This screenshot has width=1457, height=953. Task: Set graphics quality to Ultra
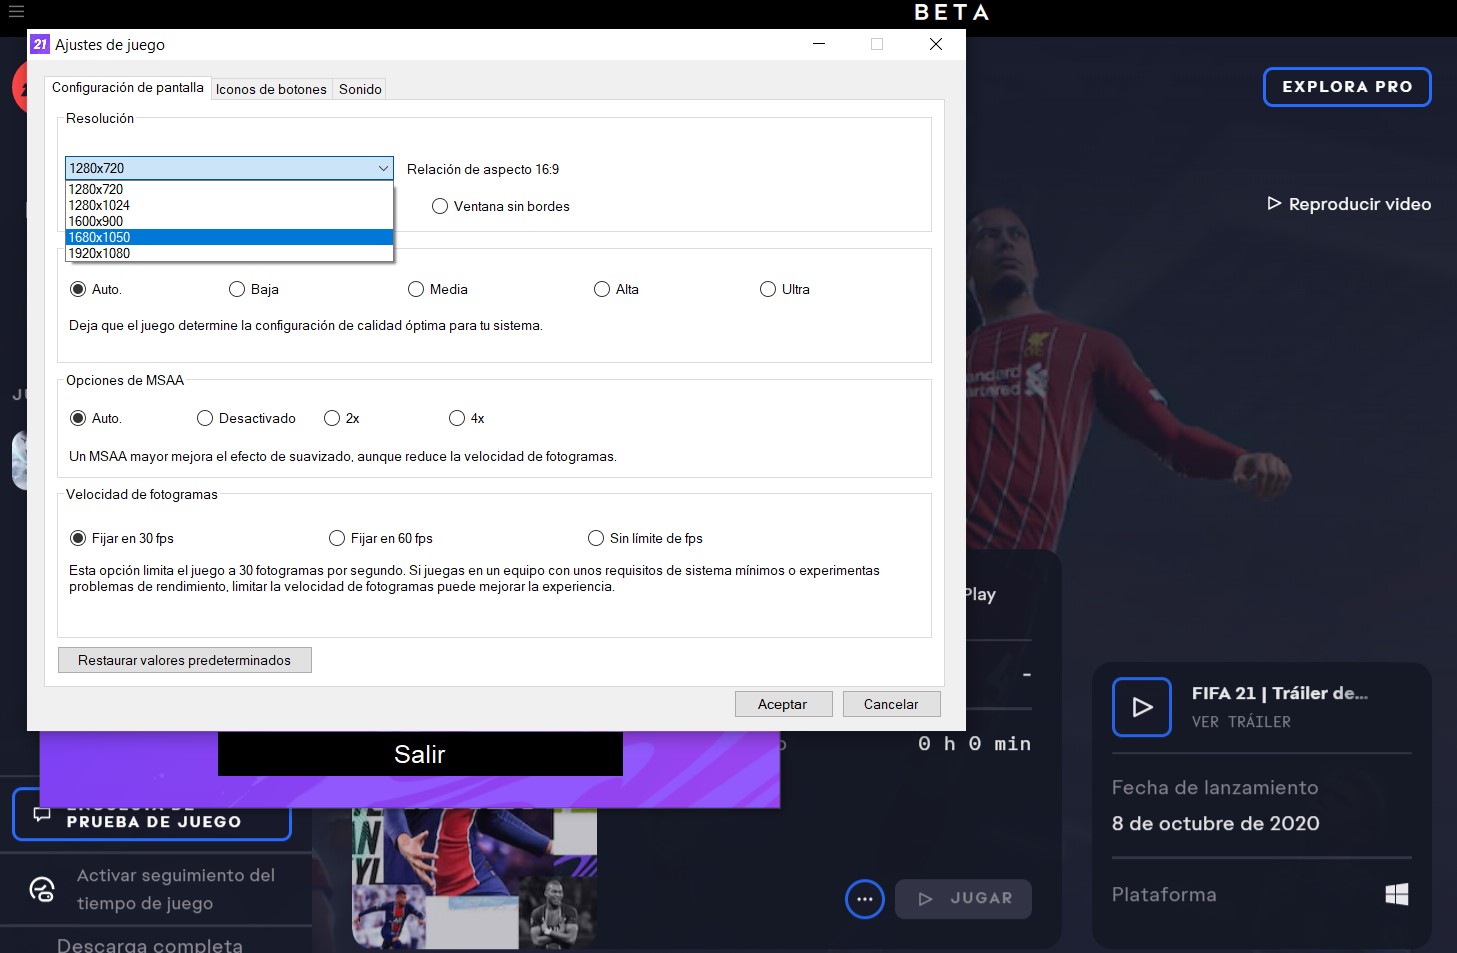[x=768, y=289]
